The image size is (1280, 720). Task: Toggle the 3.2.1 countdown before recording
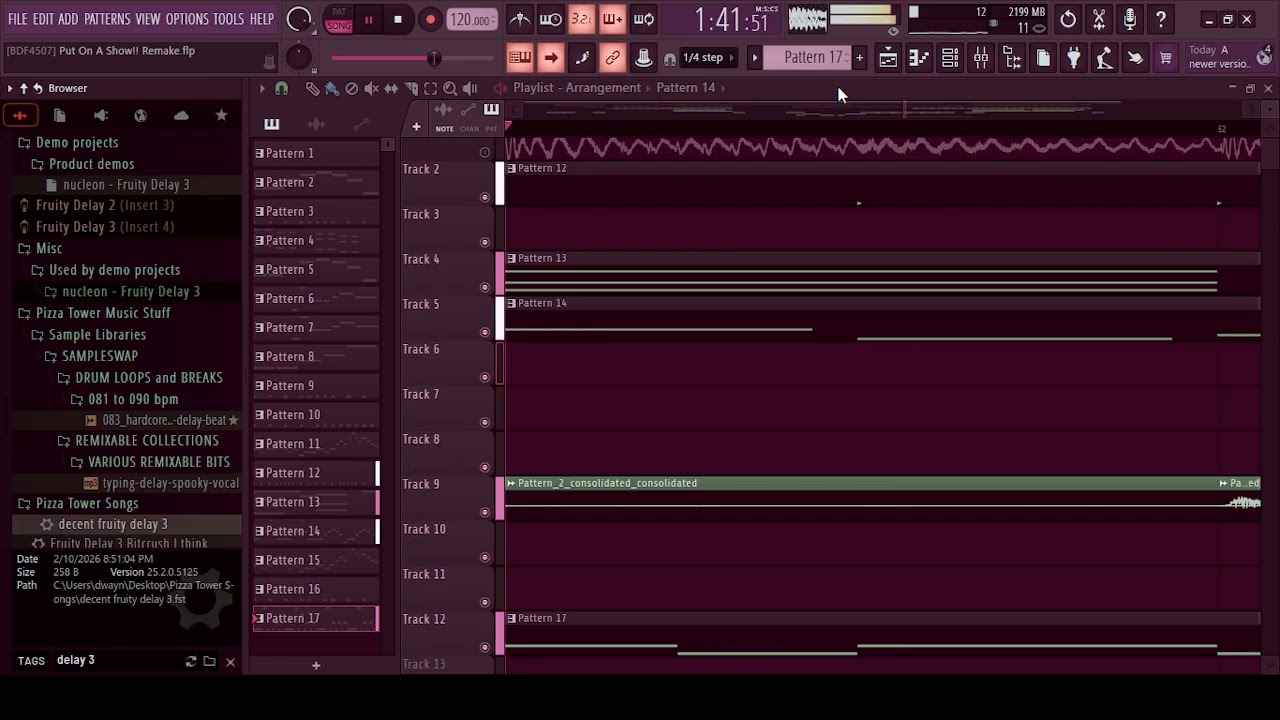[582, 19]
